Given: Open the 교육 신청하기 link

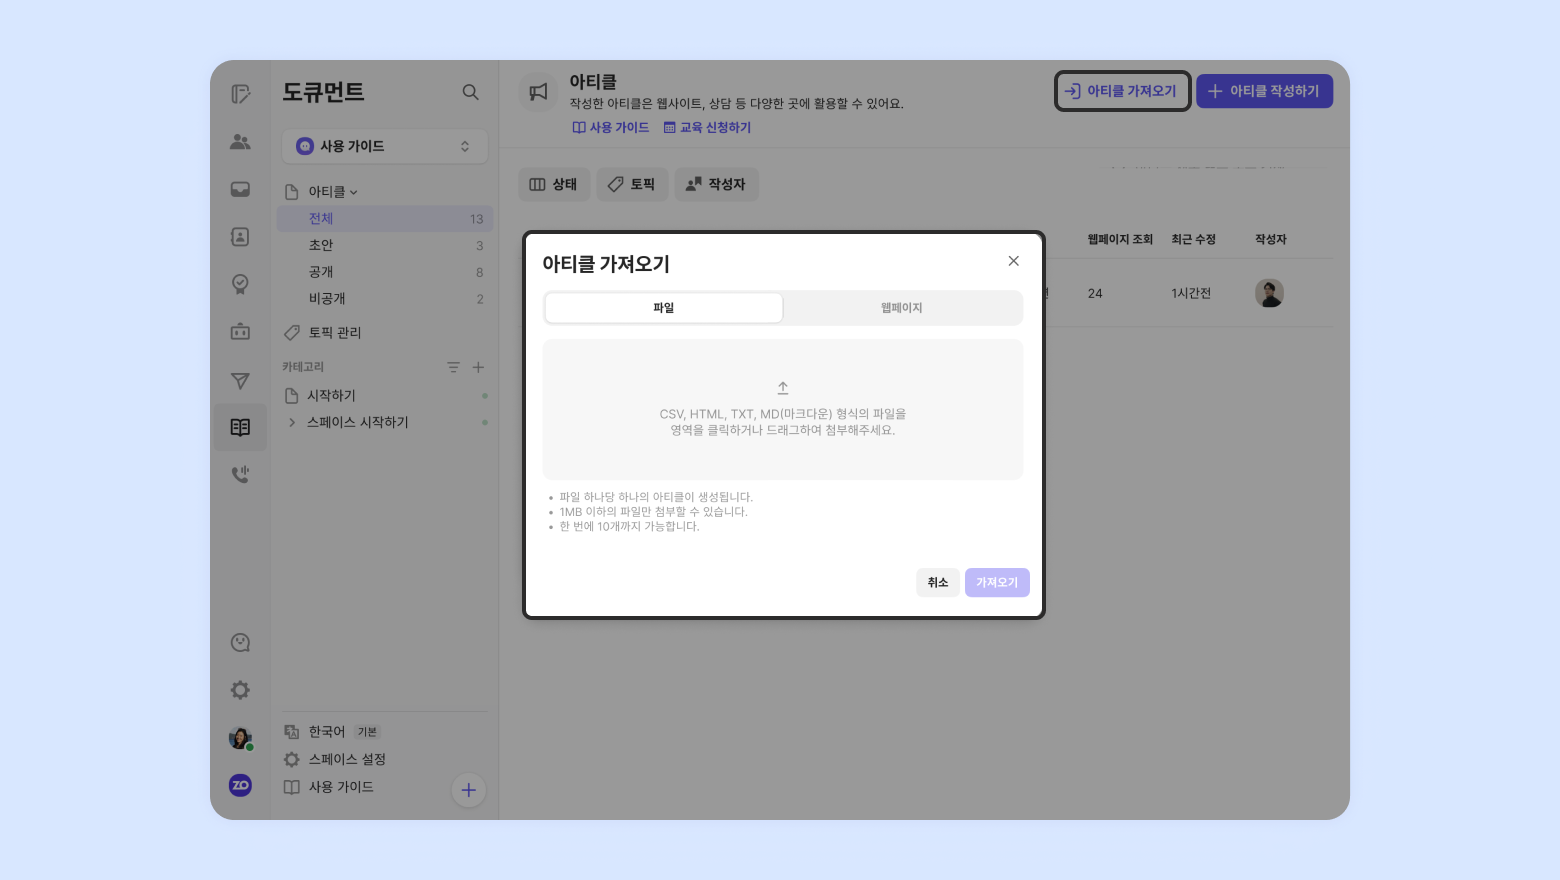Looking at the screenshot, I should 707,128.
